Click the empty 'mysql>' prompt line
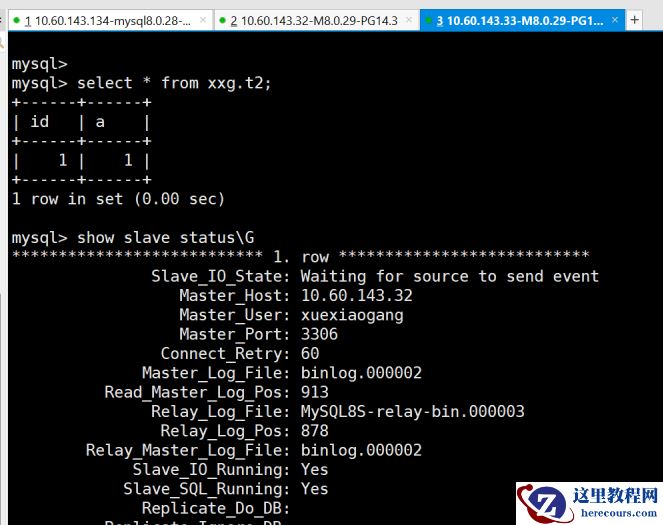Screen dimensions: 663x525 [40, 64]
